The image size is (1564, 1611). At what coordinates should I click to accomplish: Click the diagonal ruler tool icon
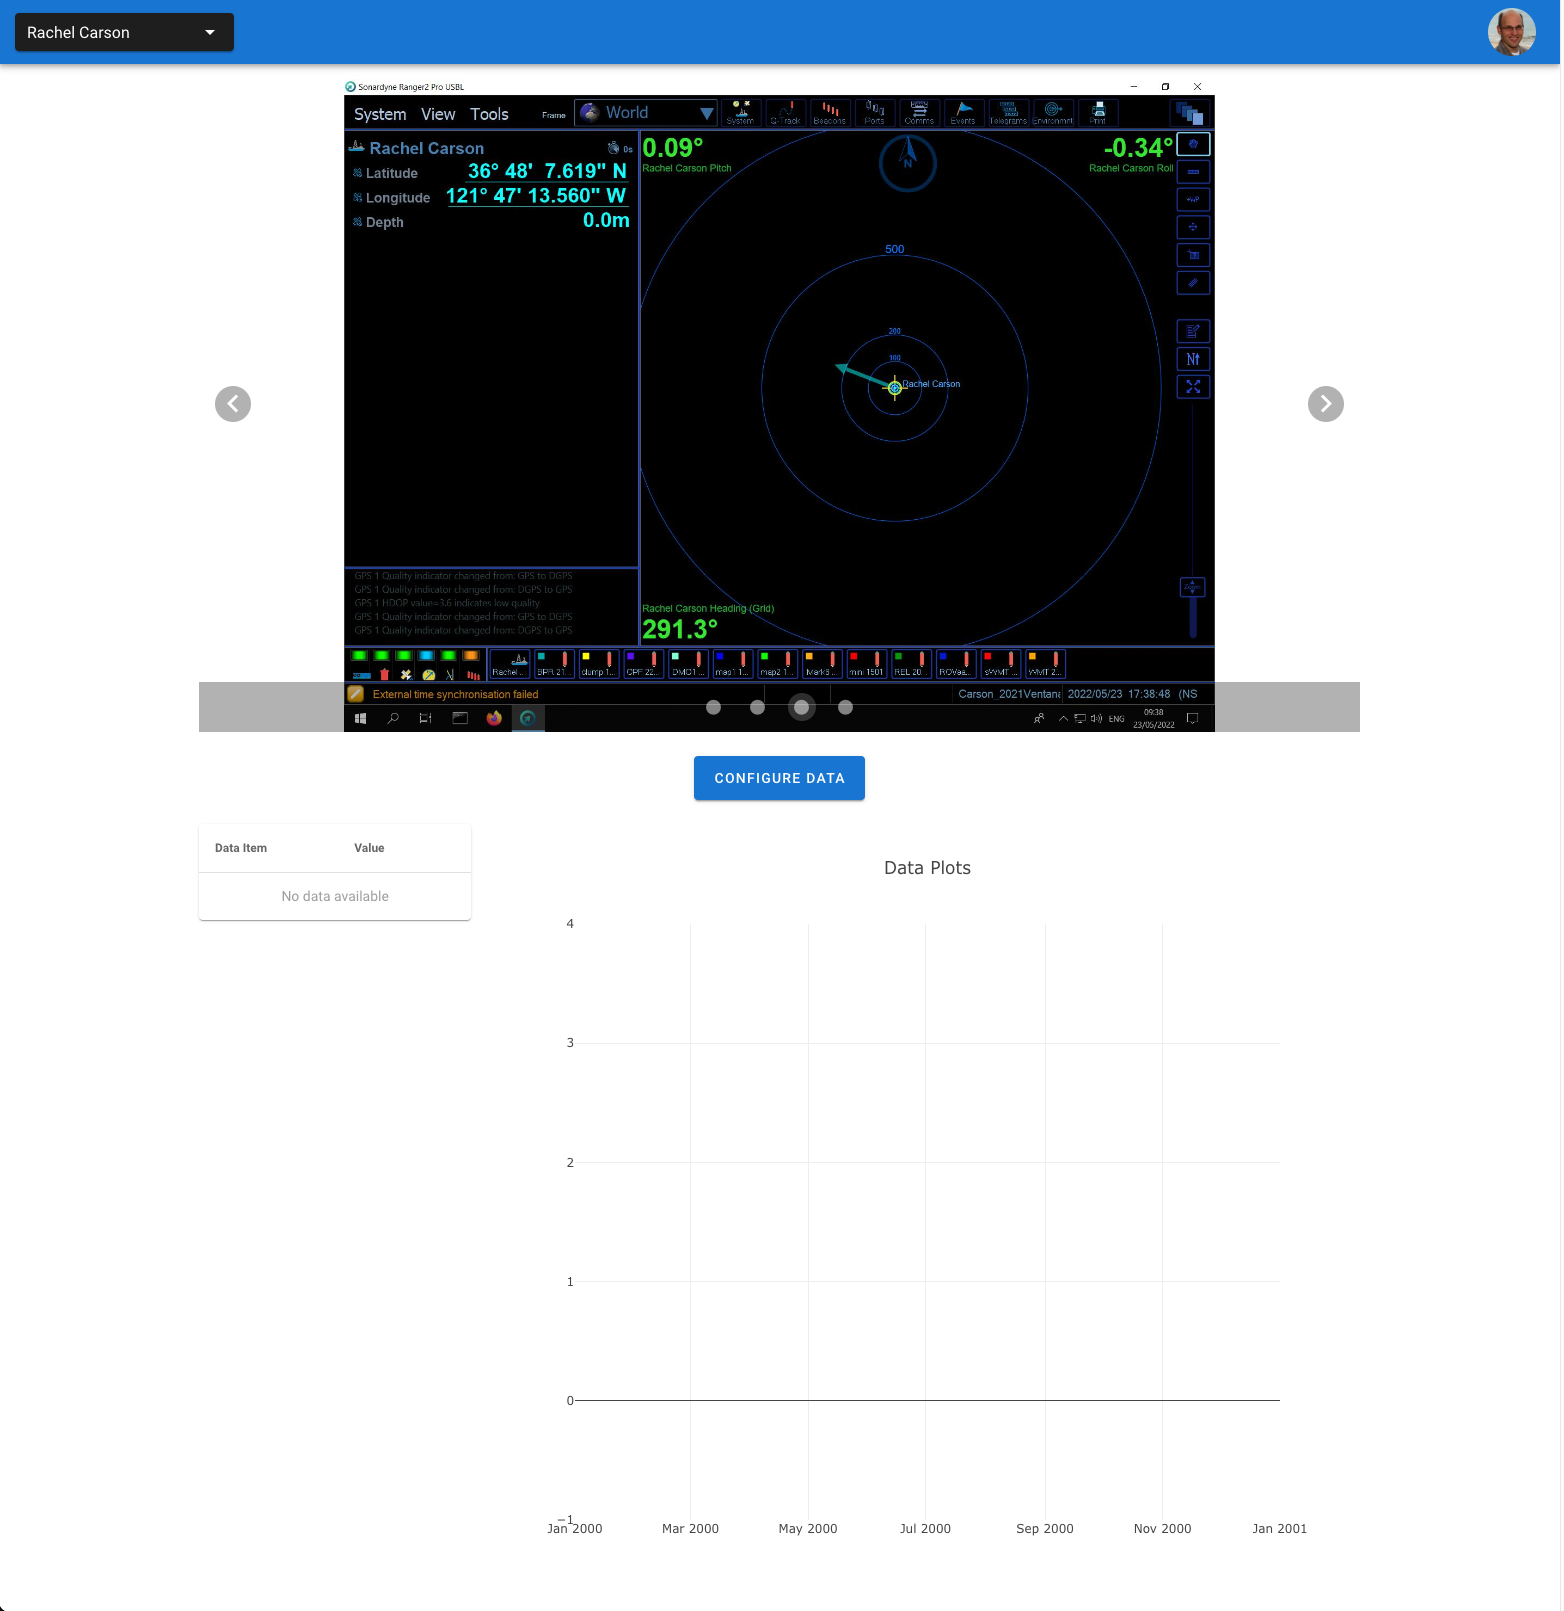tap(1193, 283)
